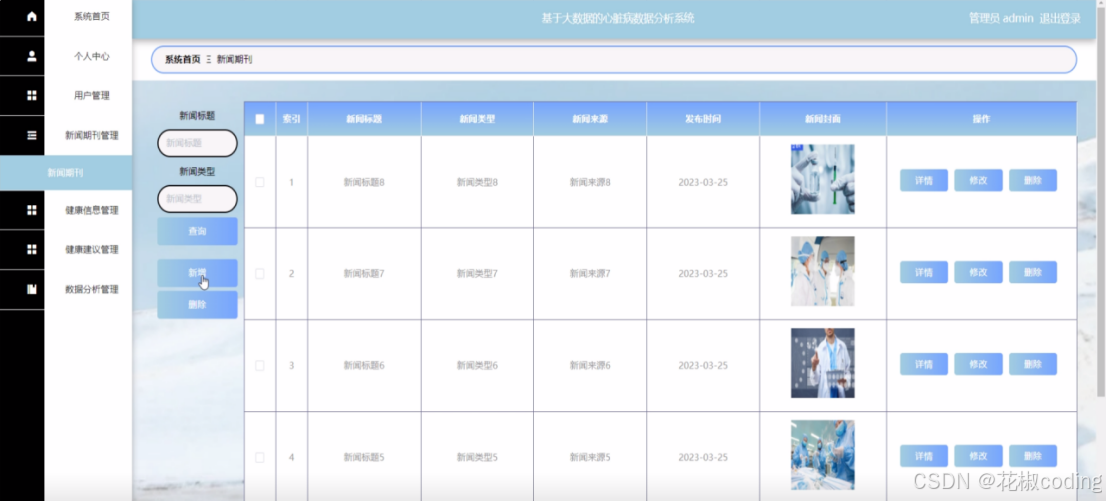Click 详情 for 新闻标题5 row
The height and width of the screenshot is (501, 1106).
click(924, 456)
